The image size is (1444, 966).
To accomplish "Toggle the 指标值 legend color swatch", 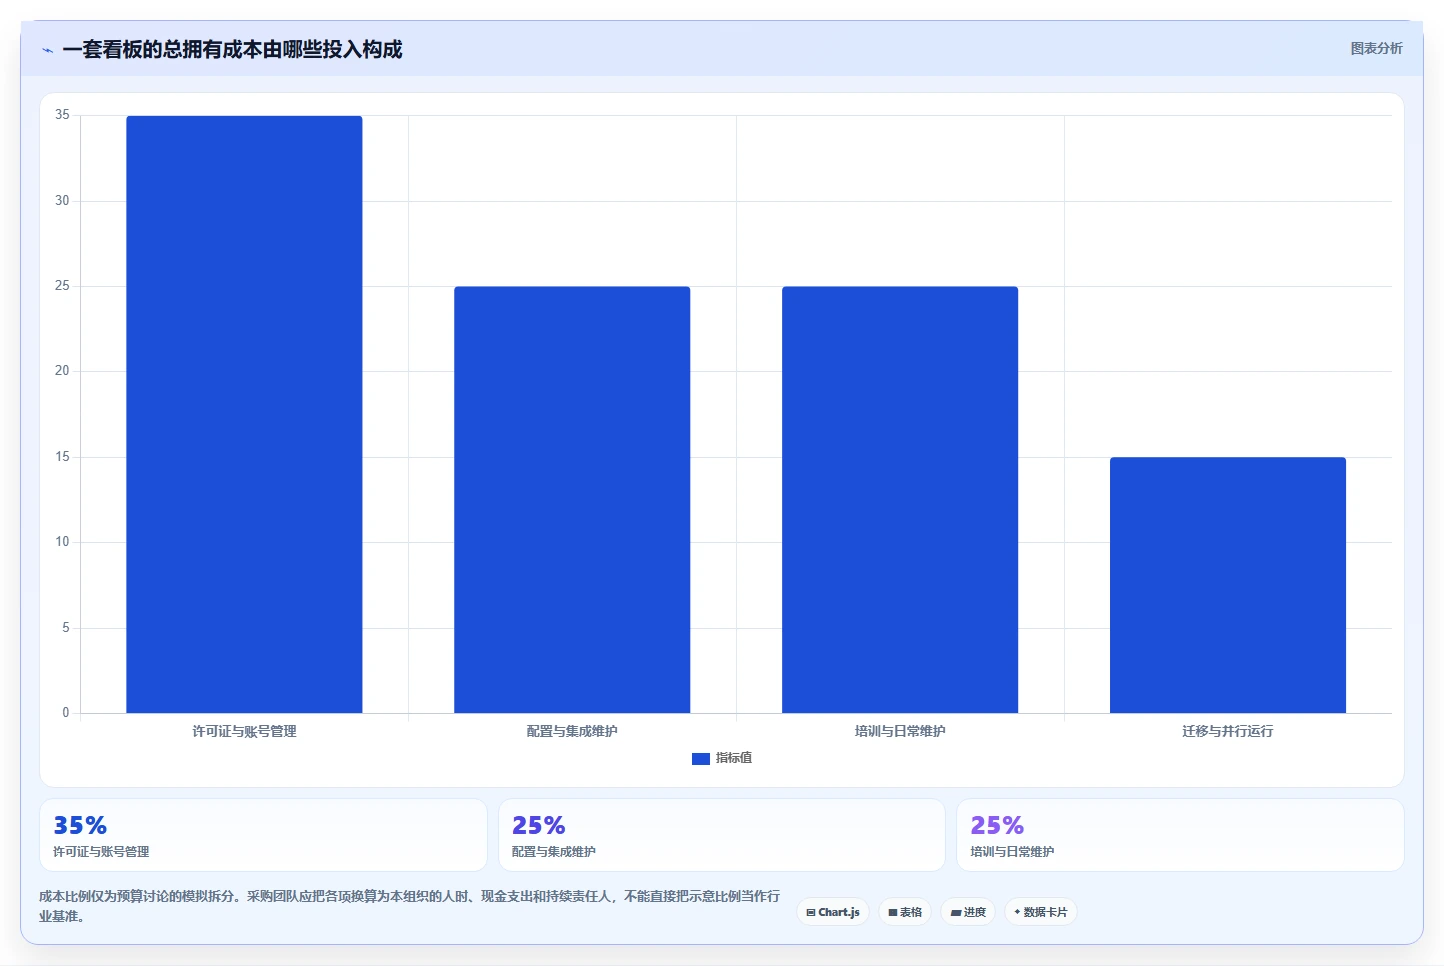I will [701, 759].
